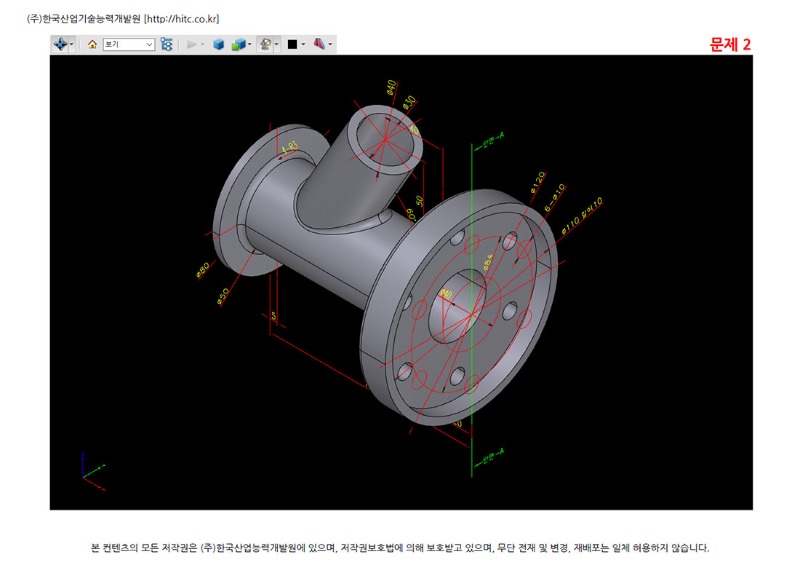The width and height of the screenshot is (800, 565).
Task: Click the copyright notice footer text
Action: [399, 548]
